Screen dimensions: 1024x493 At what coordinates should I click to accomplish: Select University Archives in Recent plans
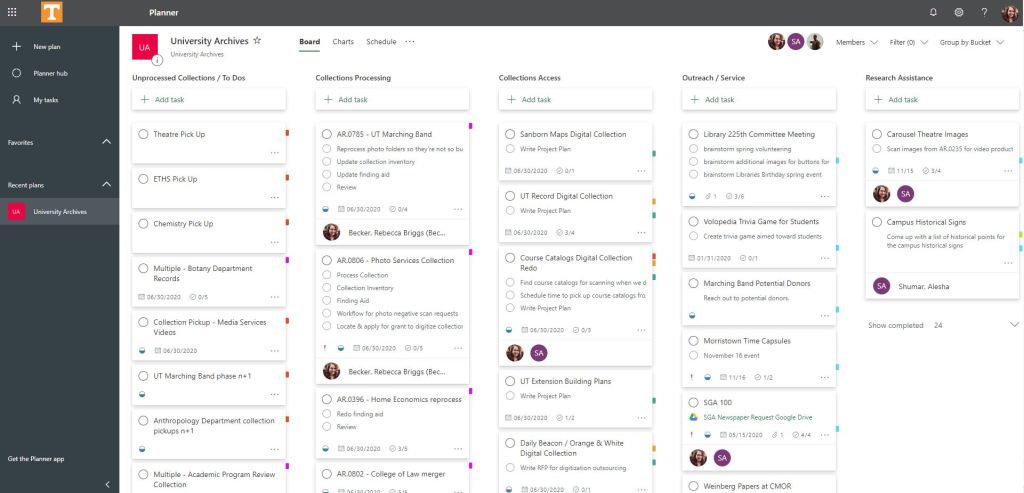(59, 212)
